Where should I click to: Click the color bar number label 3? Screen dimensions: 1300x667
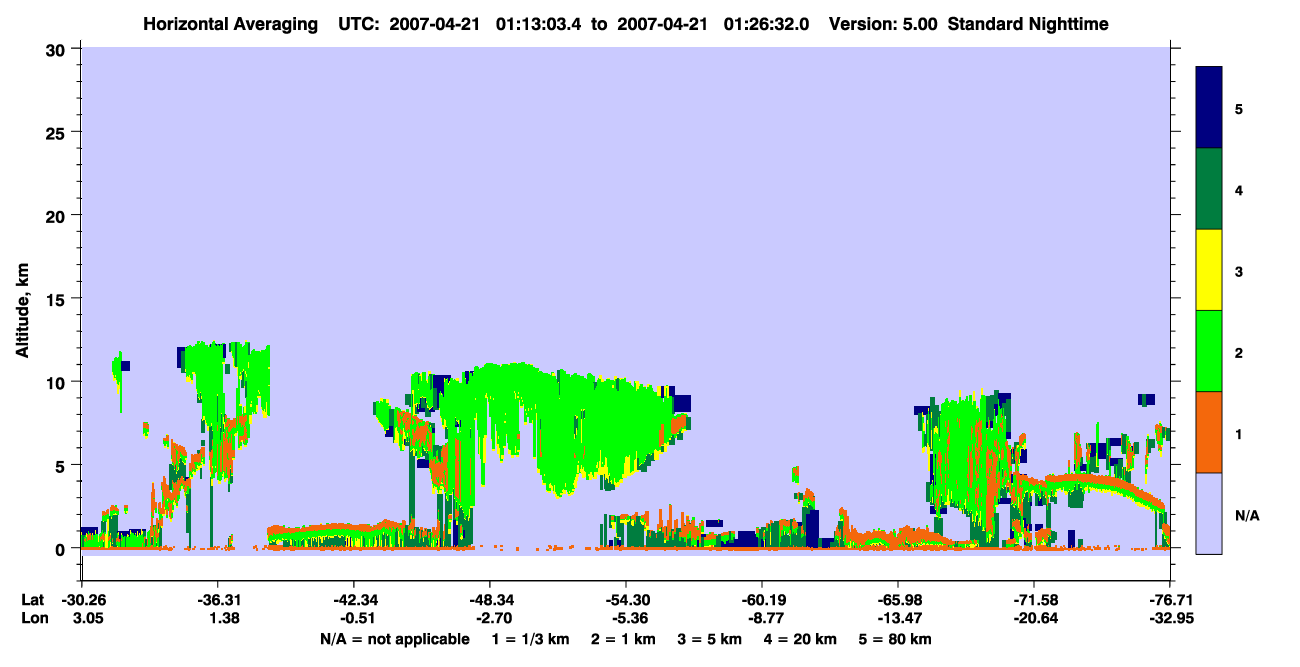pos(1239,271)
